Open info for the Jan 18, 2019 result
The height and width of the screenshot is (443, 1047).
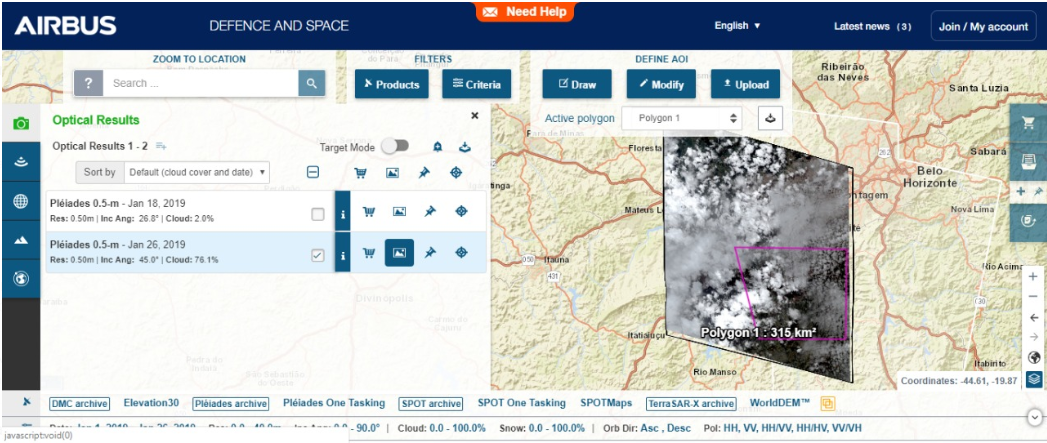(x=343, y=211)
